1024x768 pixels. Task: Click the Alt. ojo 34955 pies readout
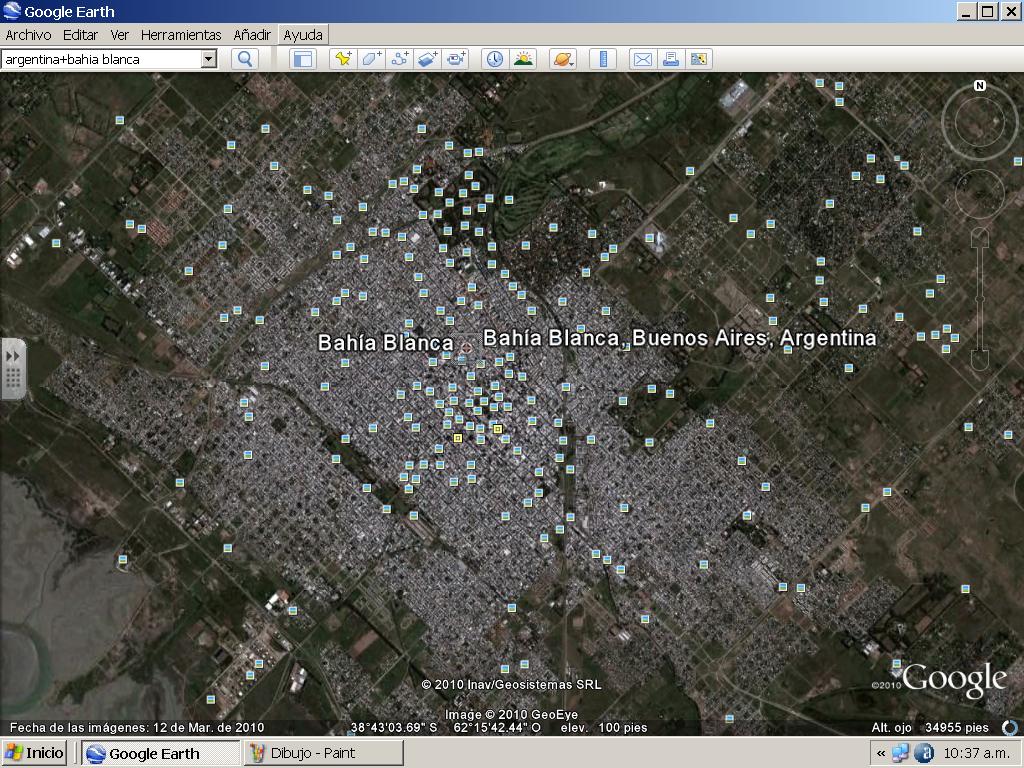(930, 728)
